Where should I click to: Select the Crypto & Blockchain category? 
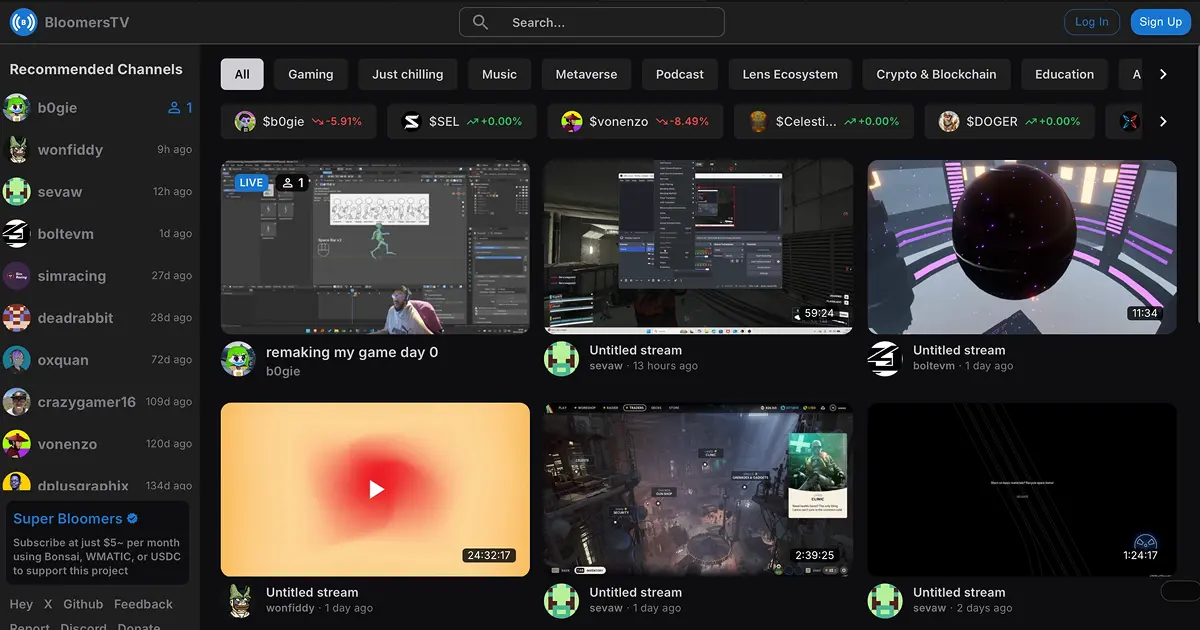click(936, 73)
